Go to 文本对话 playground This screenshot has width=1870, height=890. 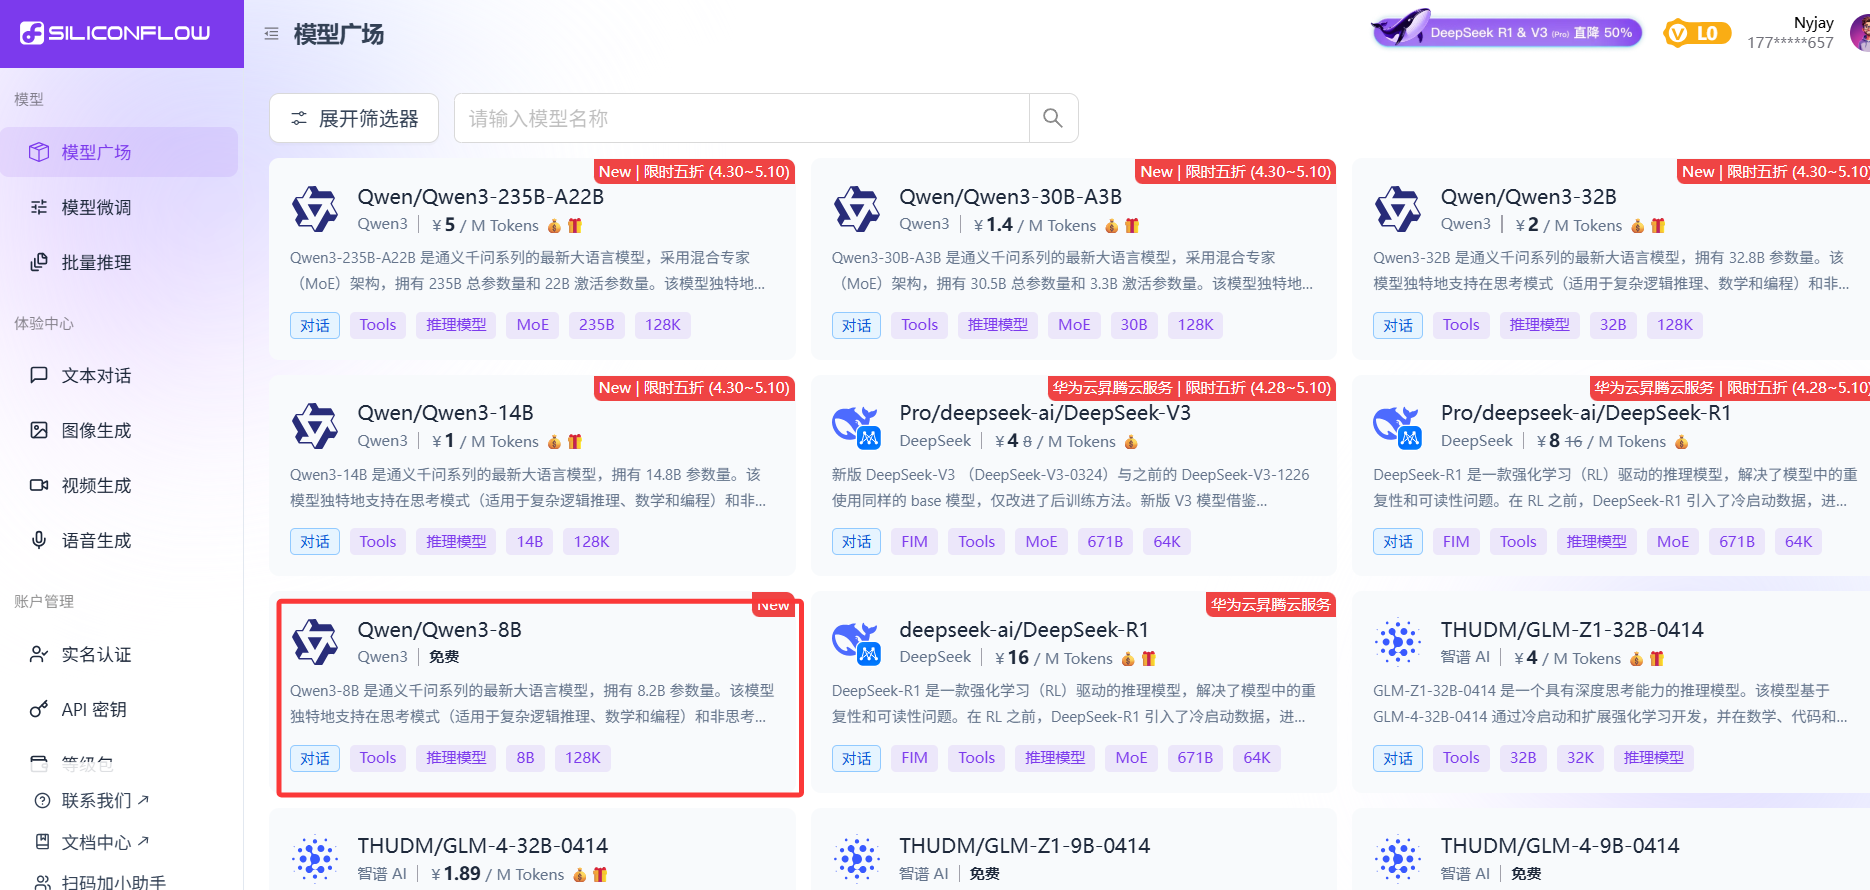pos(119,375)
